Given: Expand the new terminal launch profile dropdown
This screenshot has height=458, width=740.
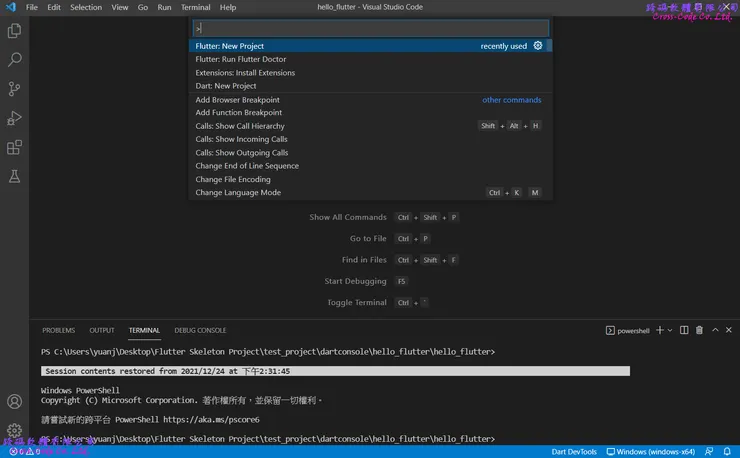Looking at the screenshot, I should [x=671, y=330].
